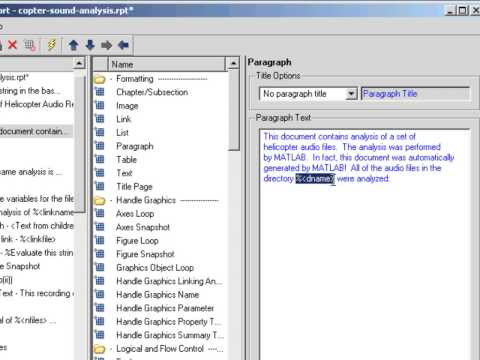The width and height of the screenshot is (480, 360).
Task: Click the component icon beside Paragraph
Action: pos(99,146)
